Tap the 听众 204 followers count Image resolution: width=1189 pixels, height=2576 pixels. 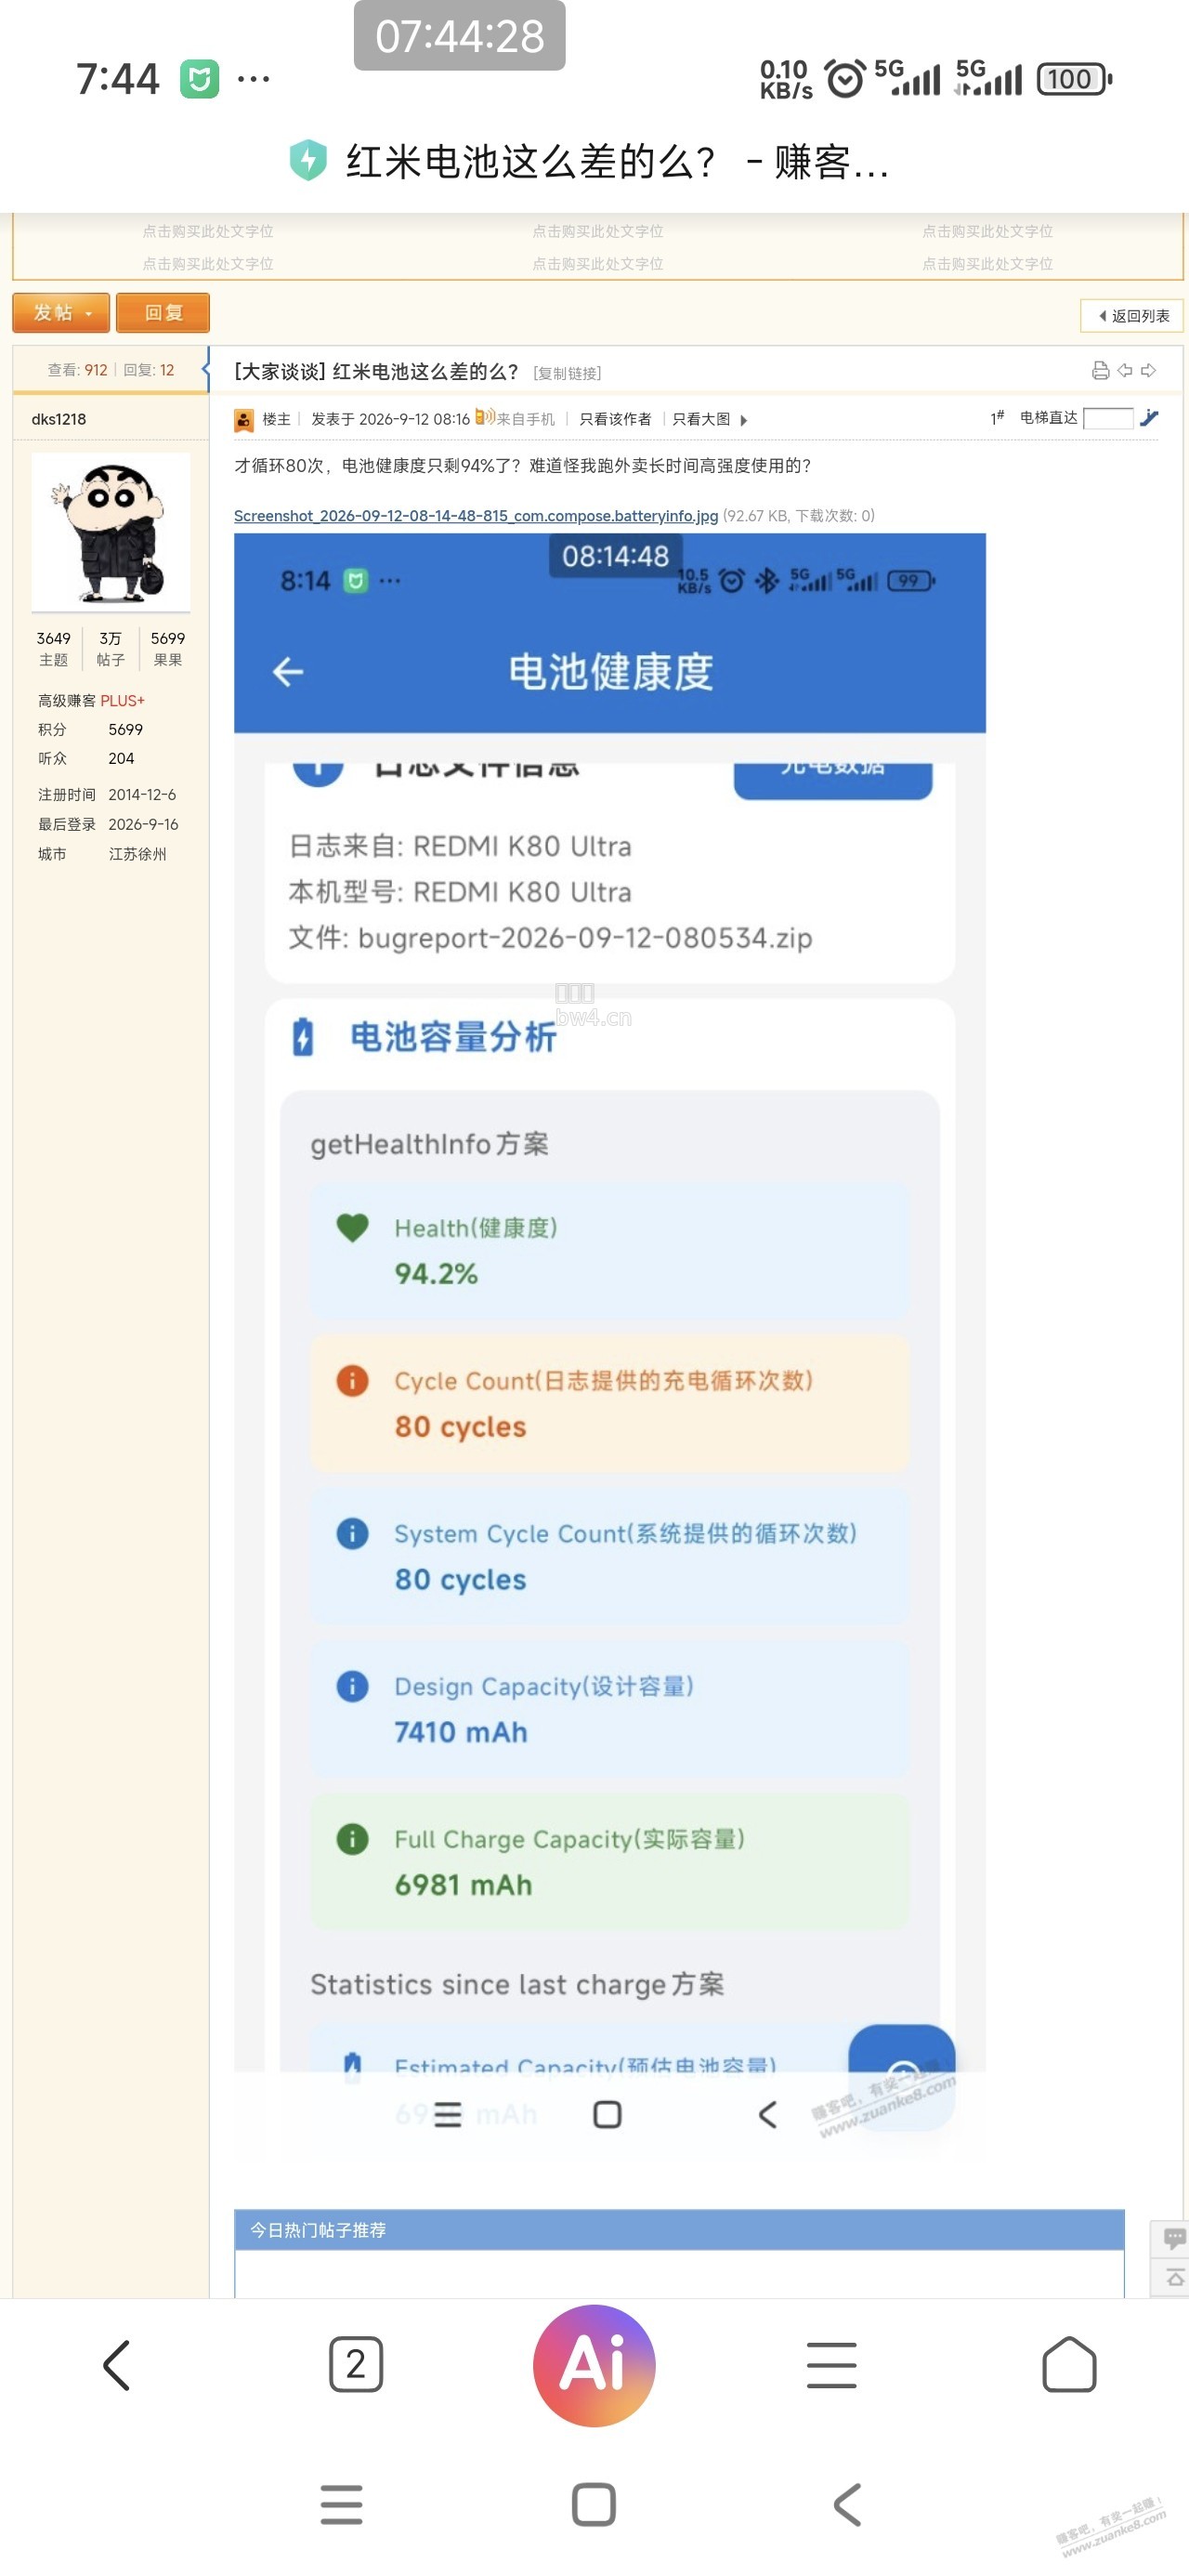pos(86,759)
